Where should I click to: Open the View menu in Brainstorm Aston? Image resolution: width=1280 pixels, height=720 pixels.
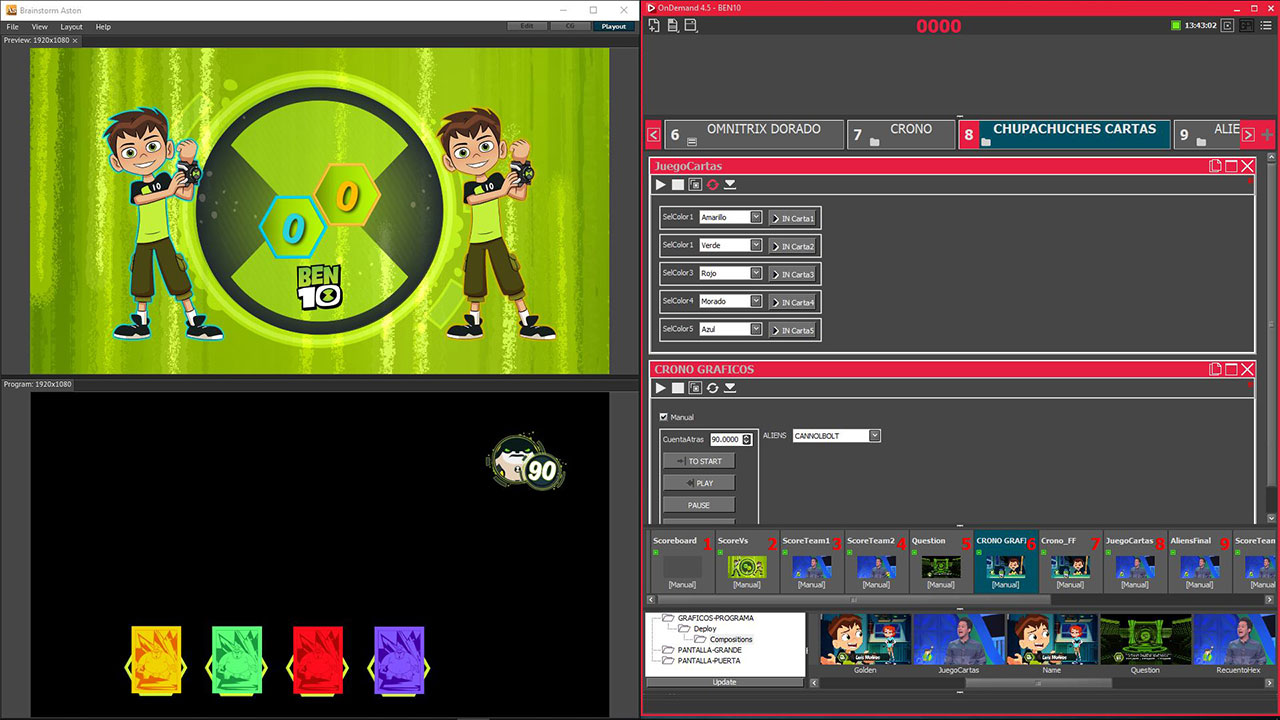coord(40,27)
